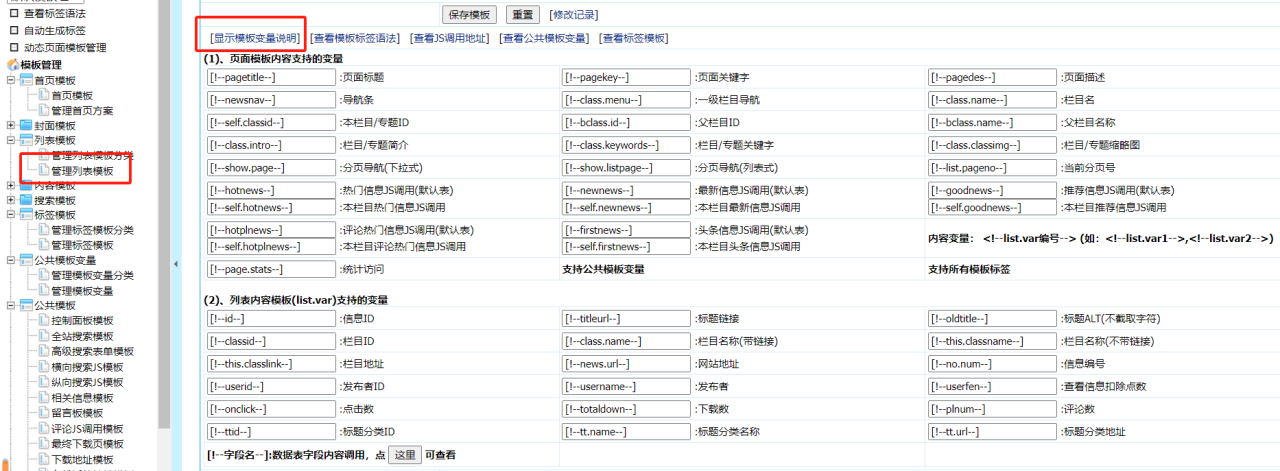Screen dimensions: 1280x471
Task: Click the folder icon of 搜索模板
Action: coord(26,200)
